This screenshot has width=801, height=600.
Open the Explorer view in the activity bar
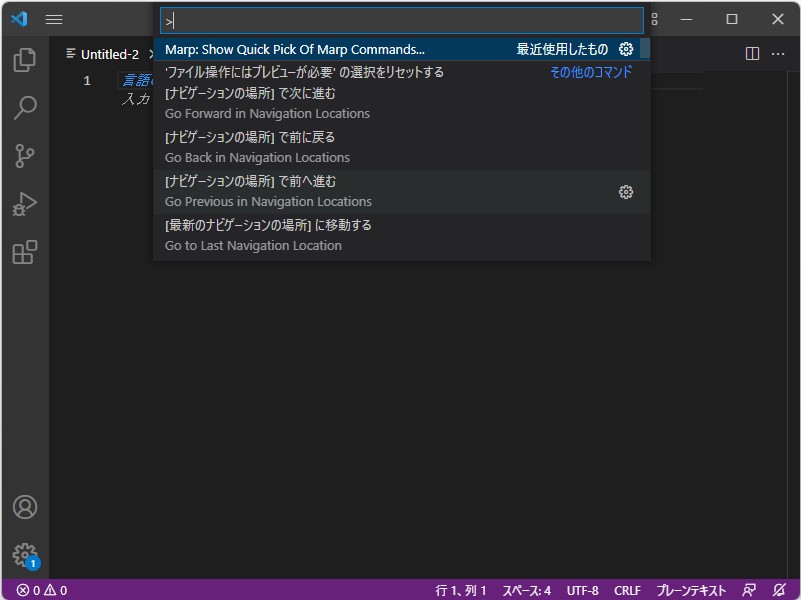point(26,60)
